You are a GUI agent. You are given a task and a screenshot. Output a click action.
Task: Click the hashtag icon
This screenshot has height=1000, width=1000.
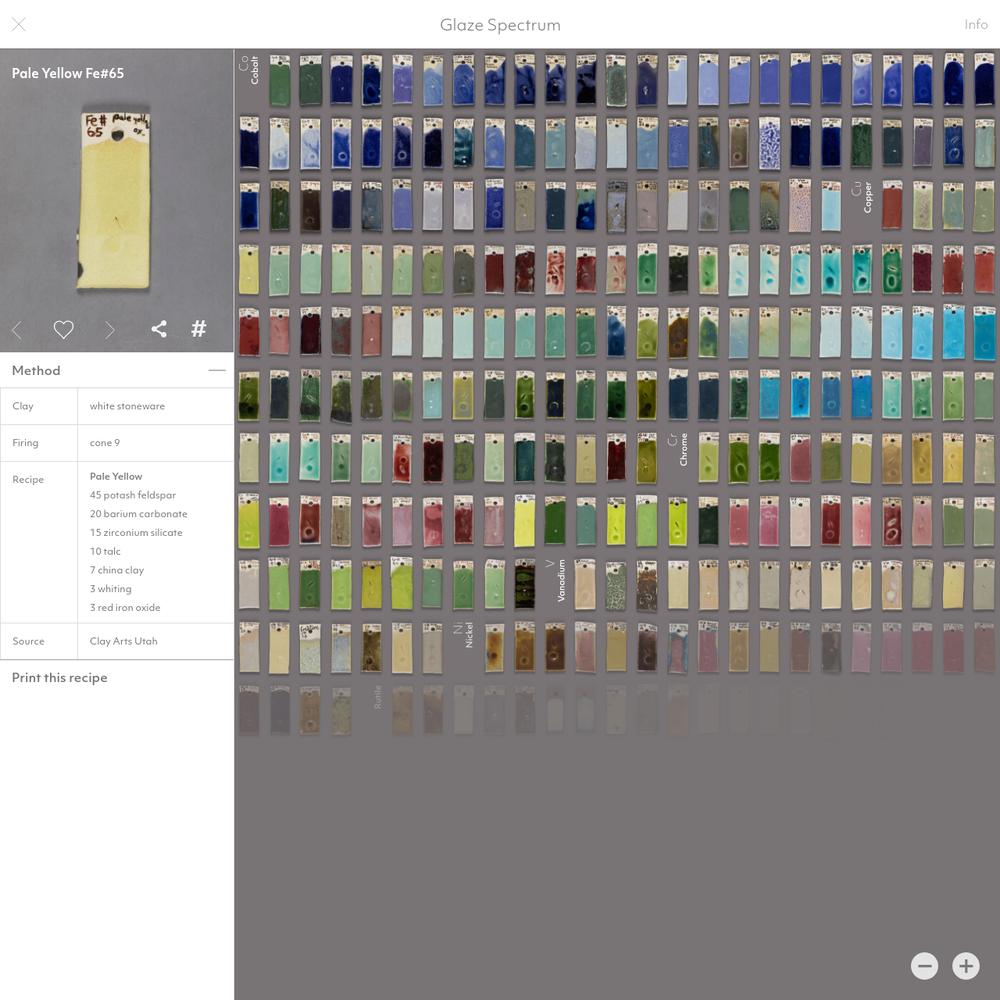tap(199, 329)
